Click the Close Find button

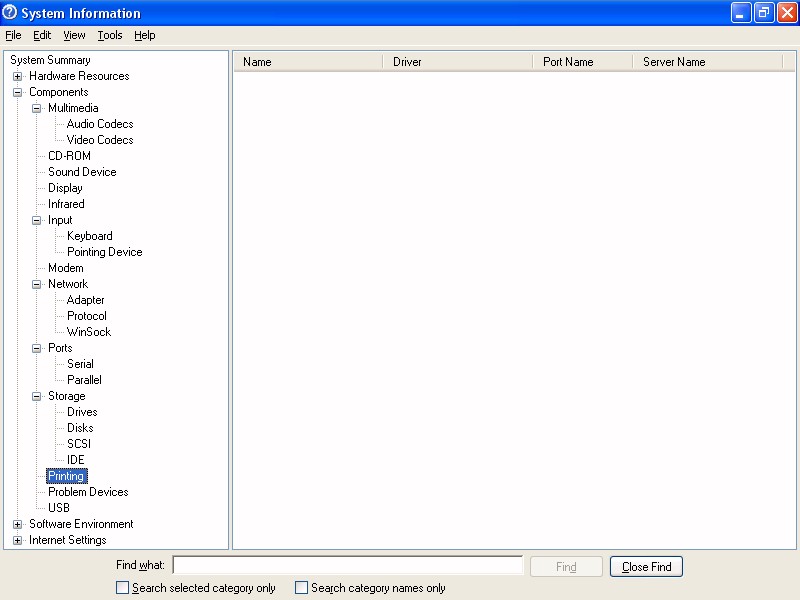click(x=646, y=567)
